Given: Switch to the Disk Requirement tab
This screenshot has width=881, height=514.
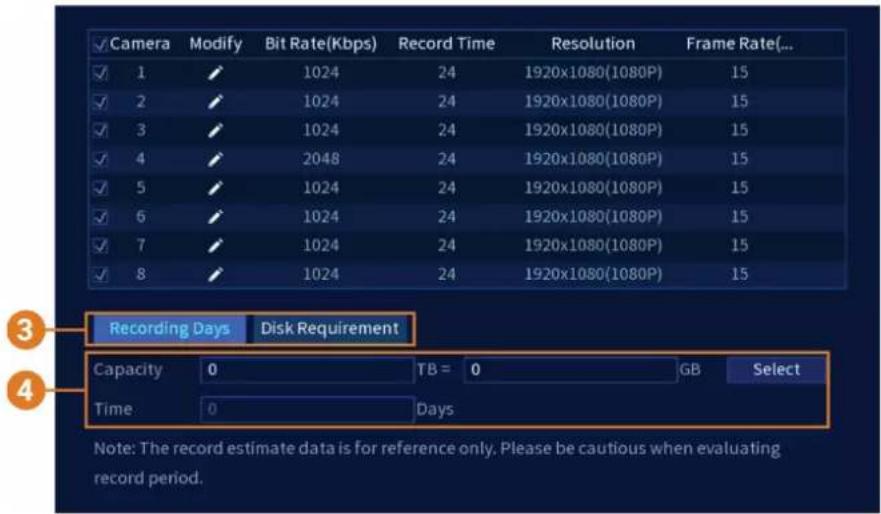Looking at the screenshot, I should (330, 329).
